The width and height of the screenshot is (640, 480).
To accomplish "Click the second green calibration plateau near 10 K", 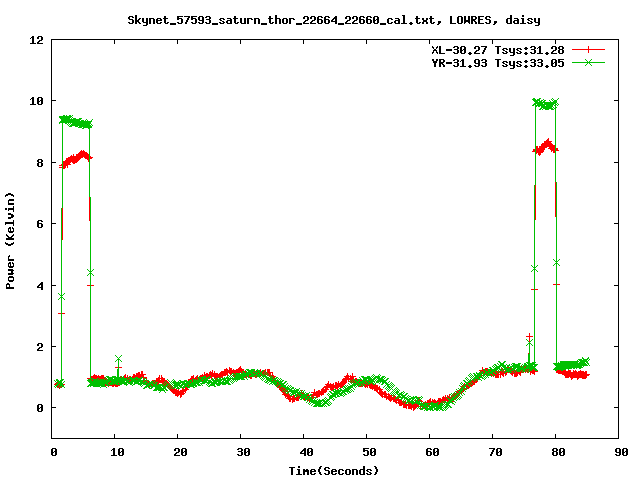I will [x=545, y=104].
